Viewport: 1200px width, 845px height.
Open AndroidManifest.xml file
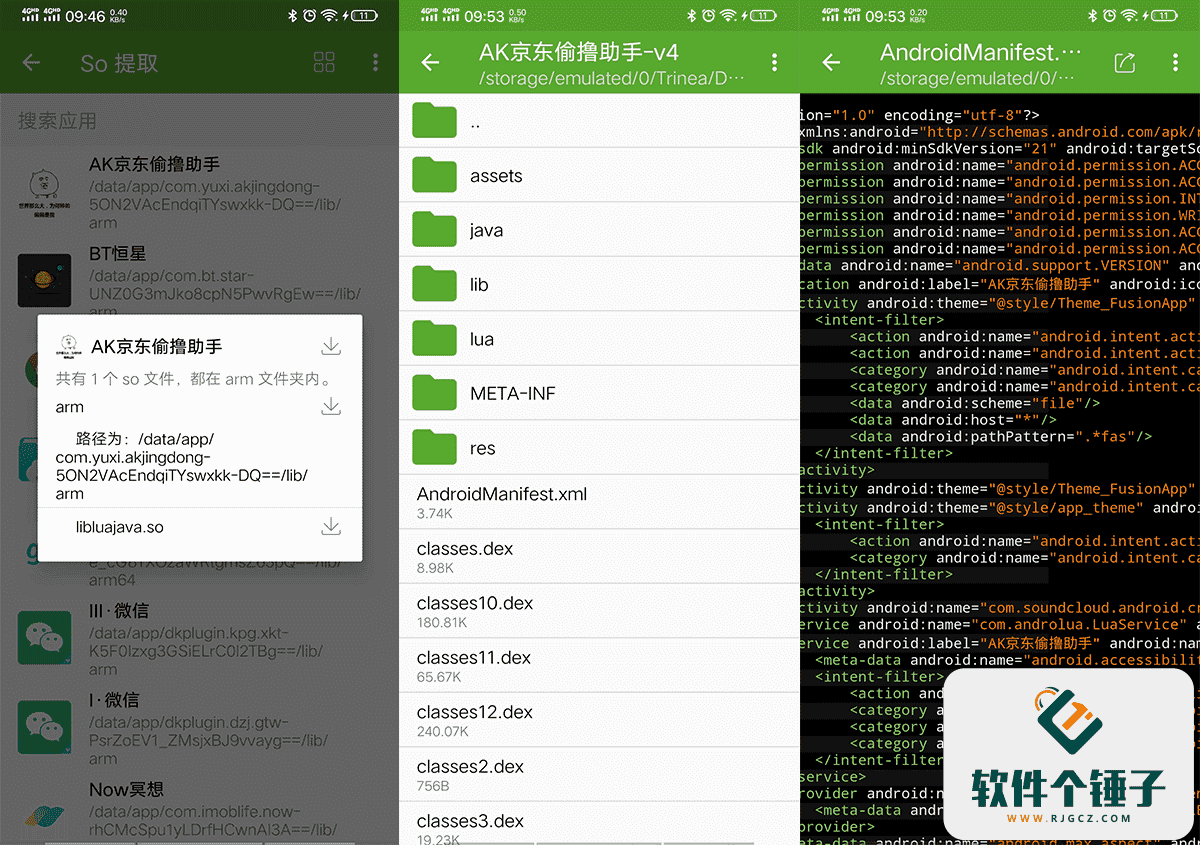click(x=599, y=503)
